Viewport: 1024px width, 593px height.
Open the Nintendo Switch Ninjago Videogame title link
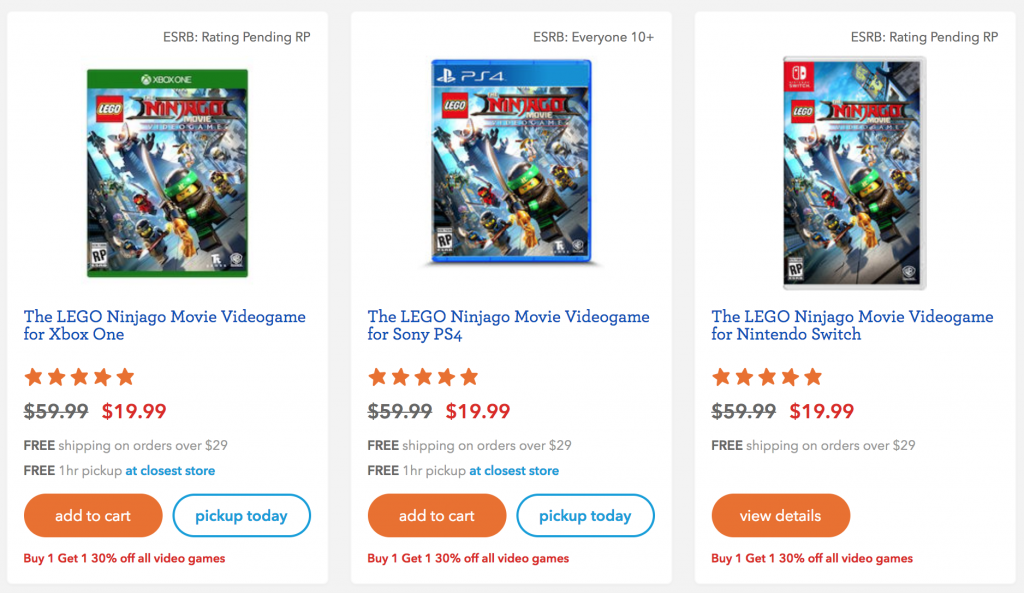coord(852,325)
